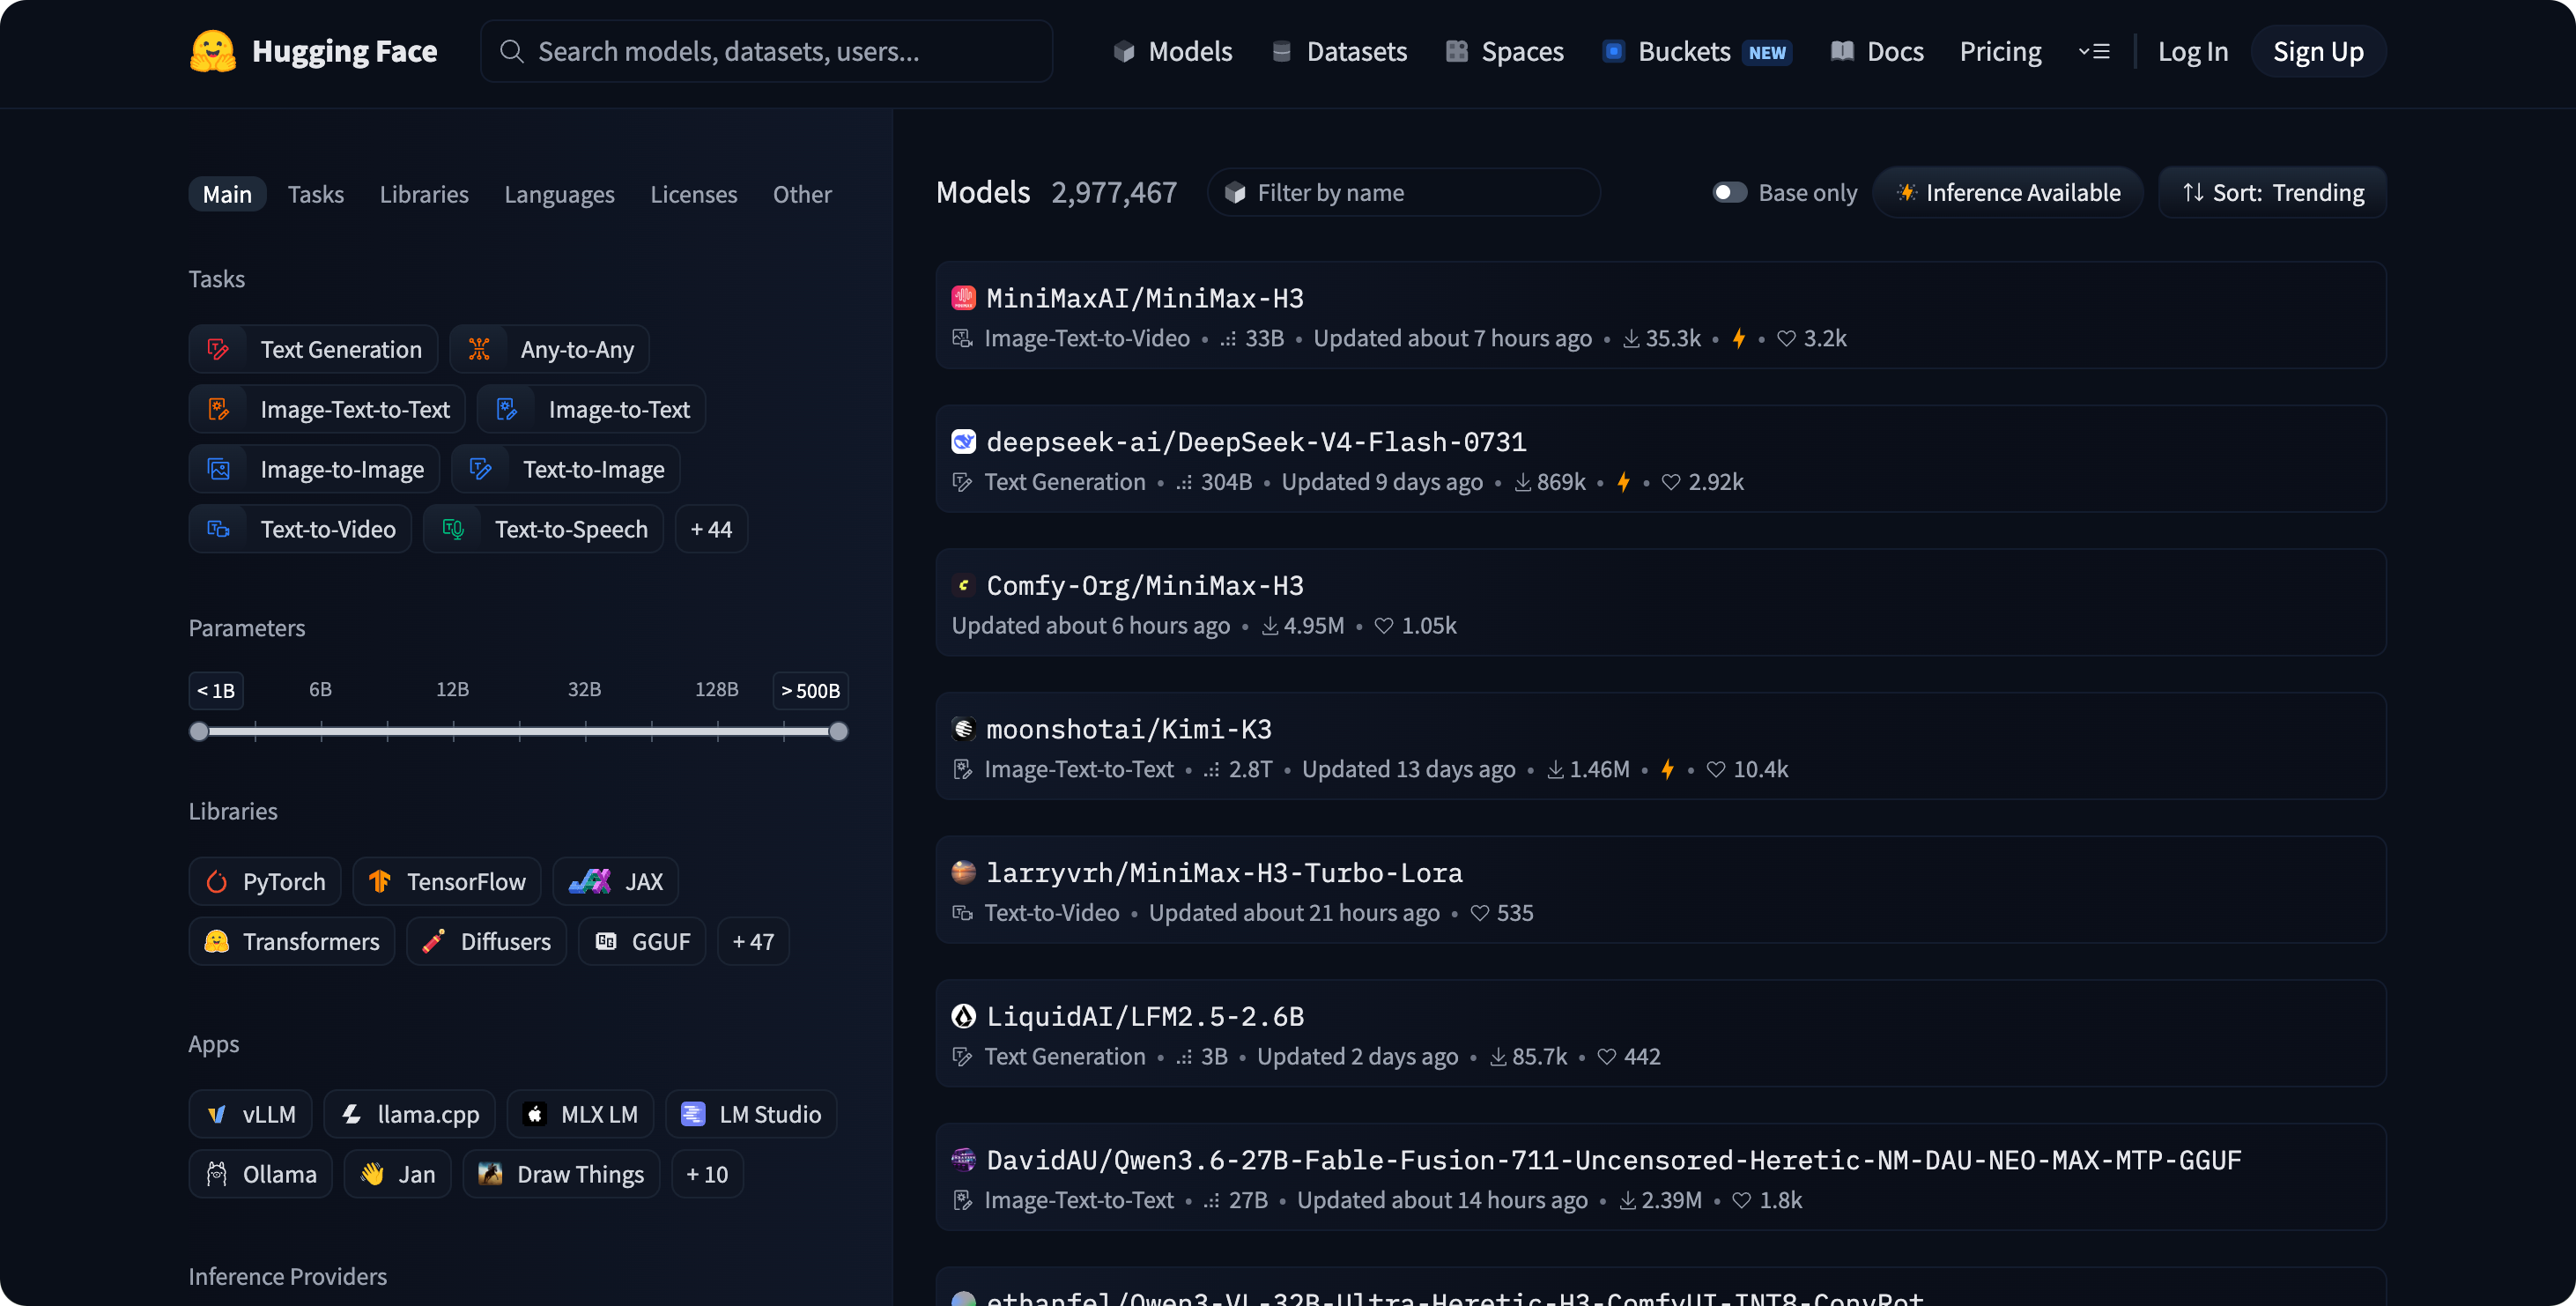Viewport: 2576px width, 1306px height.
Task: Click the PyTorch flame icon
Action: pos(217,881)
